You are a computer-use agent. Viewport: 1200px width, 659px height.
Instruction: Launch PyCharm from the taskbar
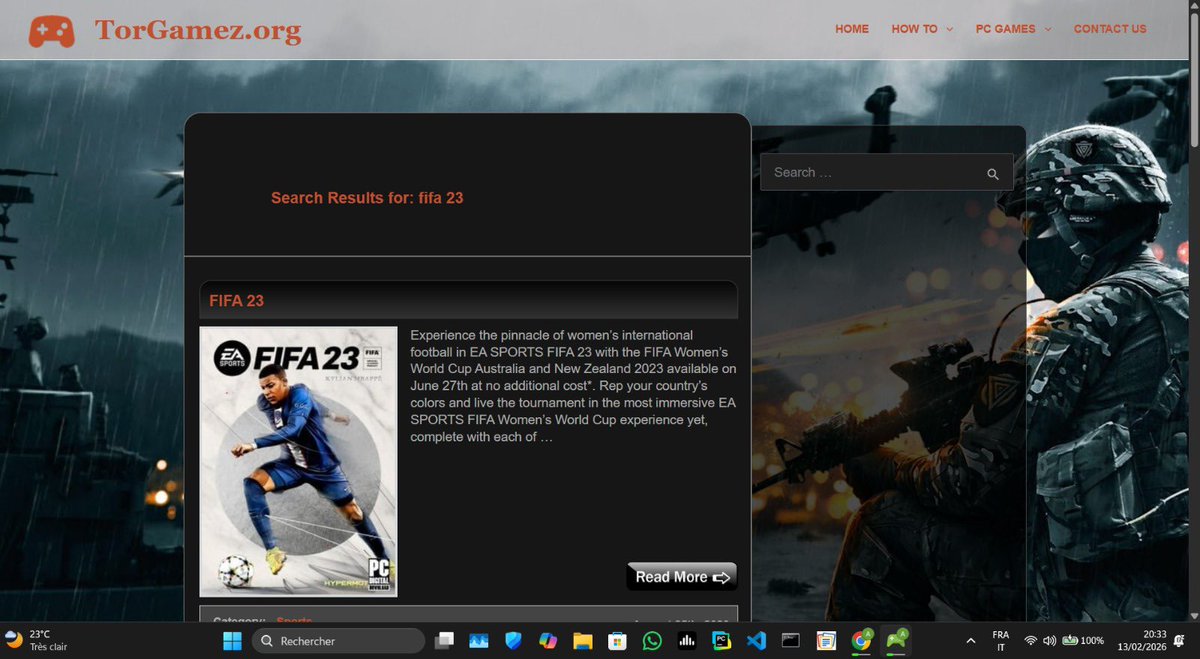click(x=722, y=641)
